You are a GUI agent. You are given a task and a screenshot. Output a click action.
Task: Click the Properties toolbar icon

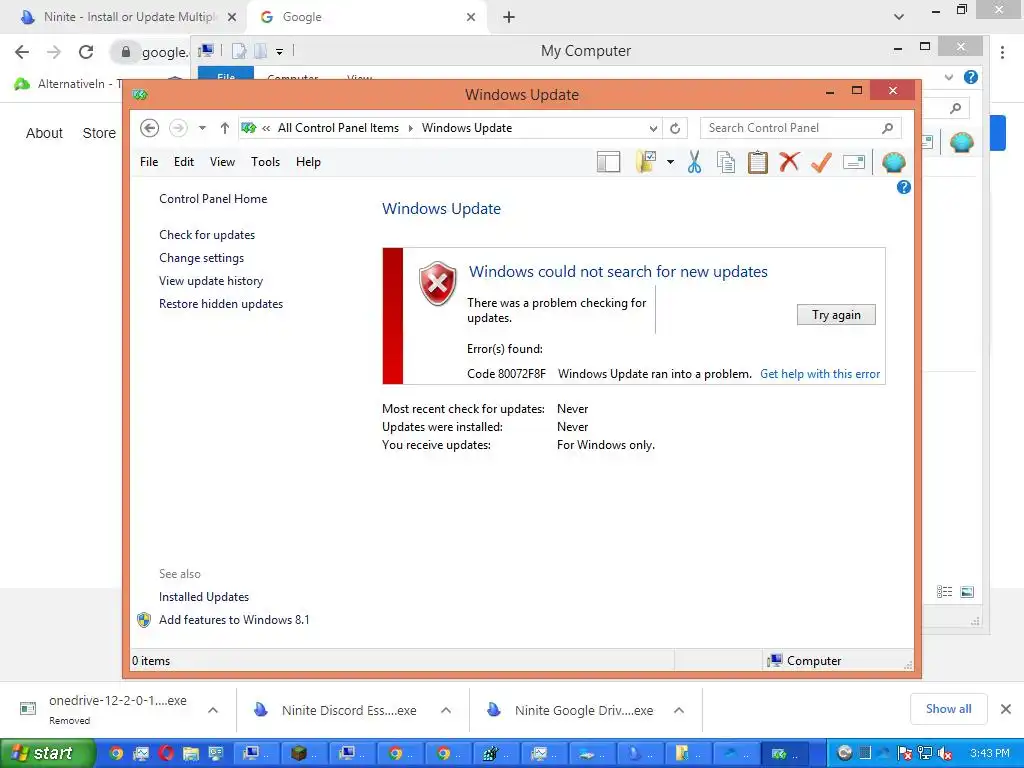854,162
